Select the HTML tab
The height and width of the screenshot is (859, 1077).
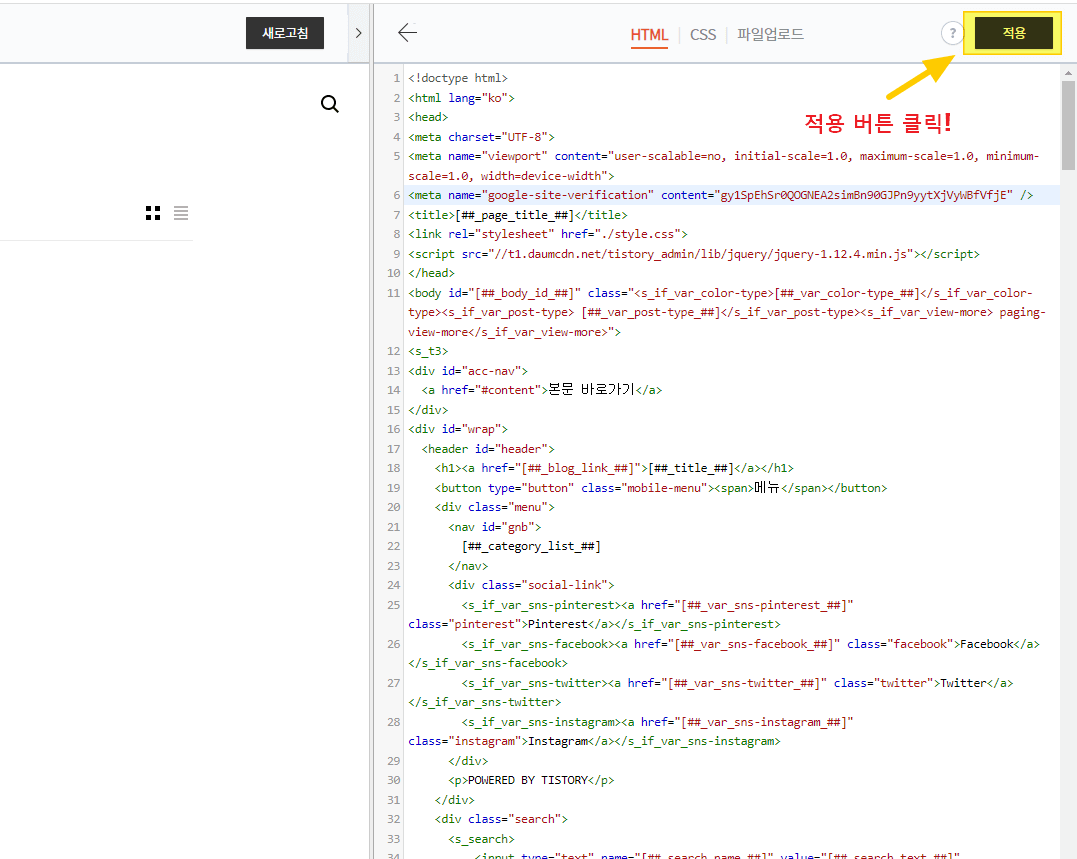tap(649, 34)
